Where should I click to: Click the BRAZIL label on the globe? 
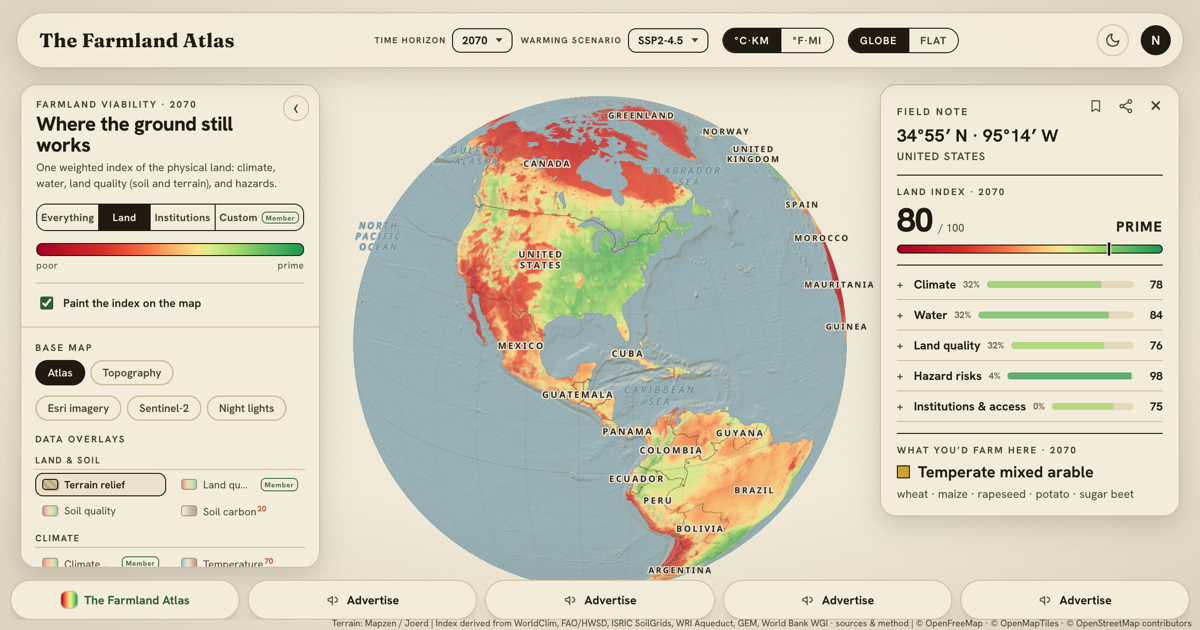click(x=754, y=490)
